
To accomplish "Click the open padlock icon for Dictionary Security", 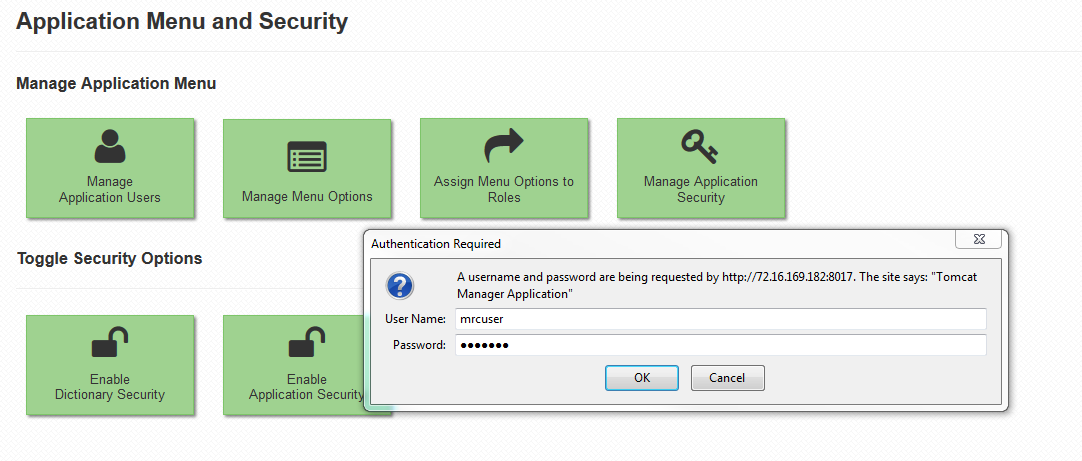I will (x=110, y=343).
